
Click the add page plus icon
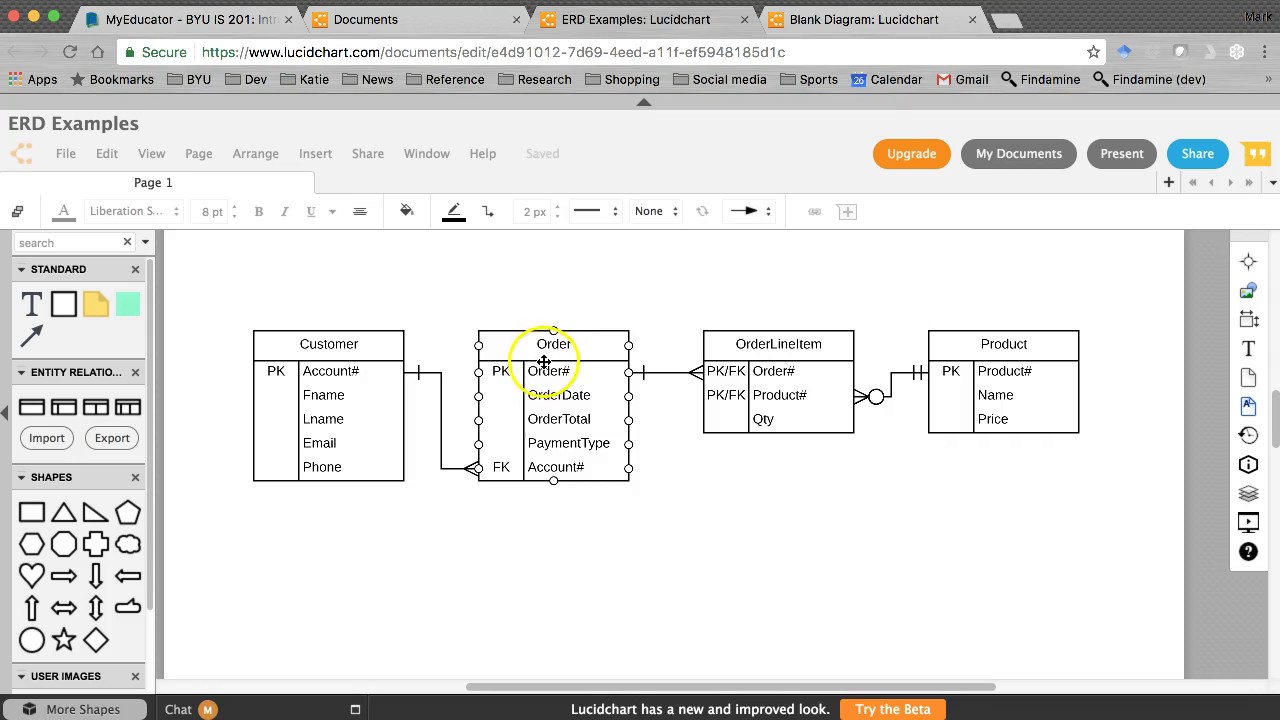[1168, 182]
